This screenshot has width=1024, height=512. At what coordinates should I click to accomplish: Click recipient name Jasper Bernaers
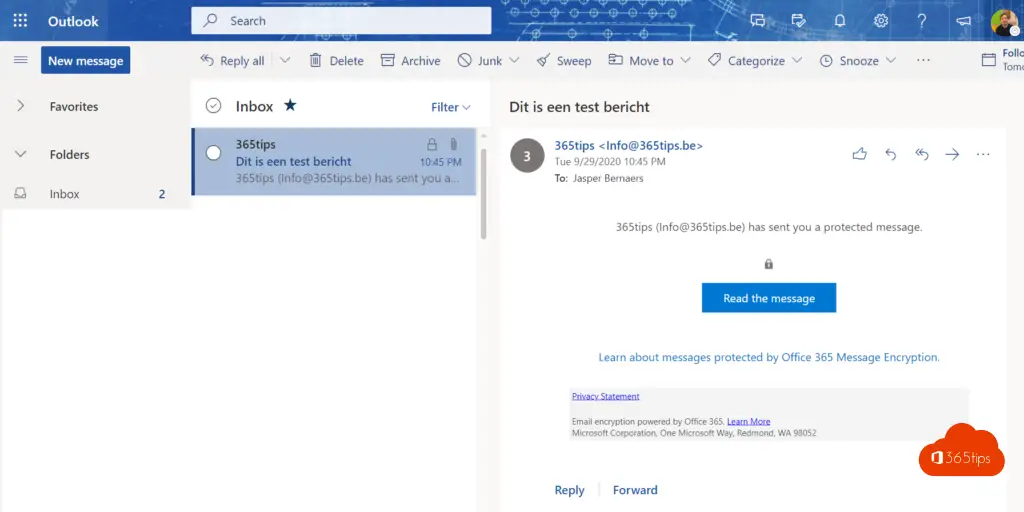(608, 178)
